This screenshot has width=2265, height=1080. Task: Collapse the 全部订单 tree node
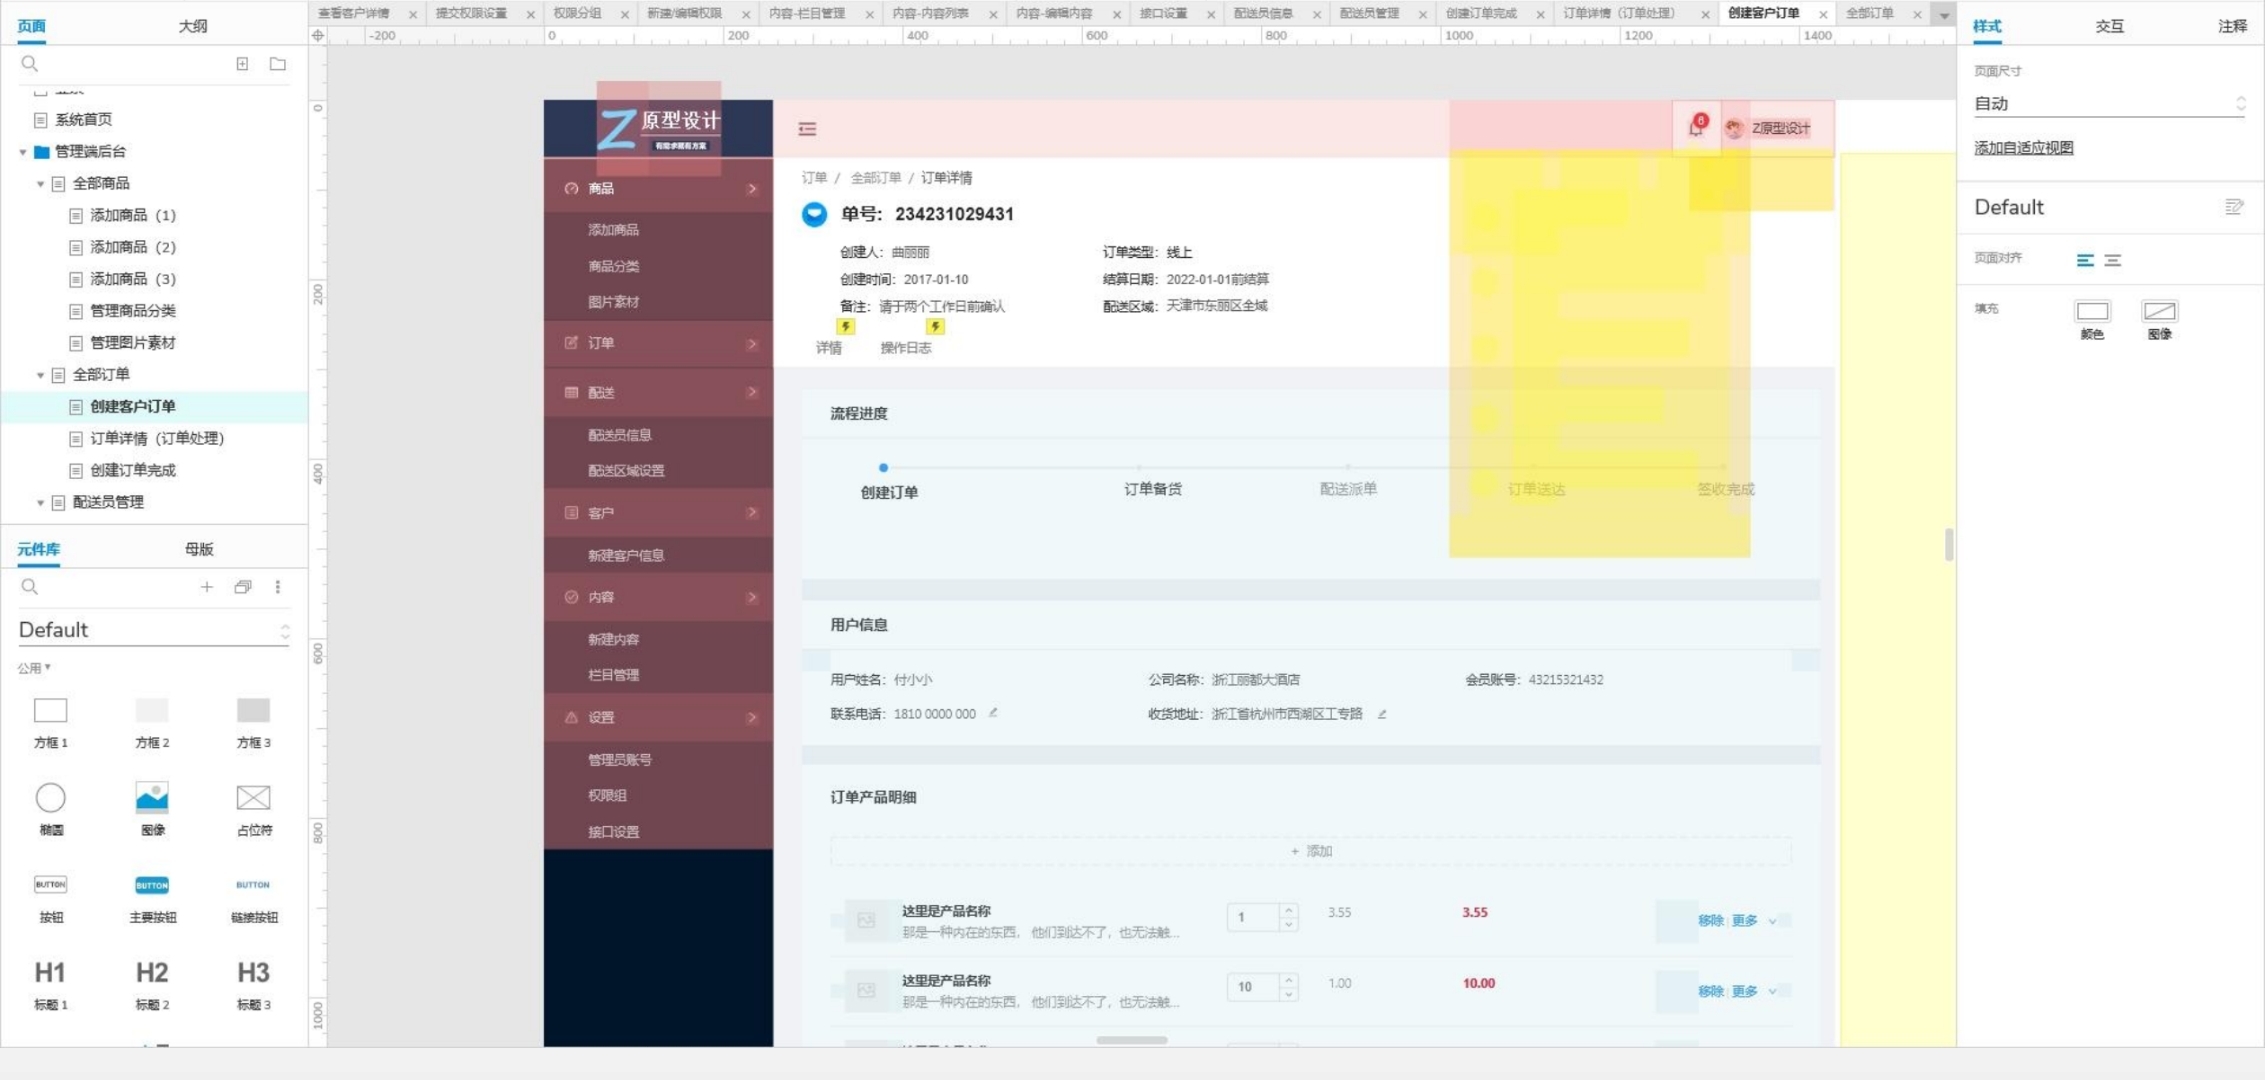point(40,375)
